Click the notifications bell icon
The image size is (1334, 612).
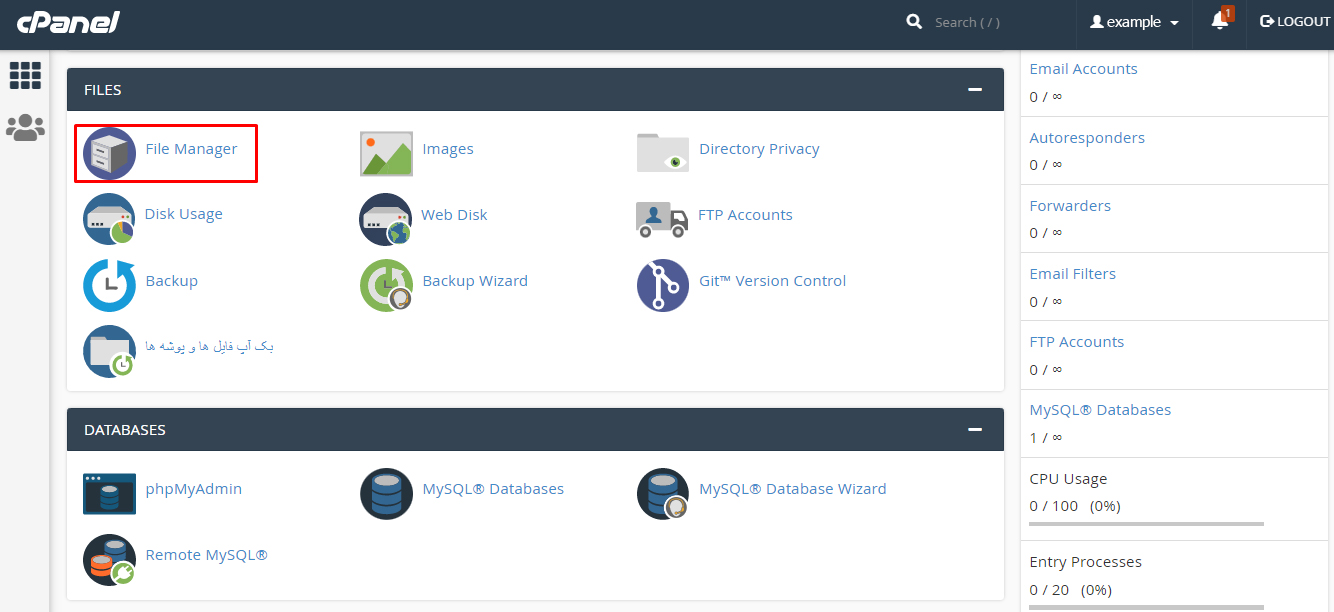click(1219, 21)
